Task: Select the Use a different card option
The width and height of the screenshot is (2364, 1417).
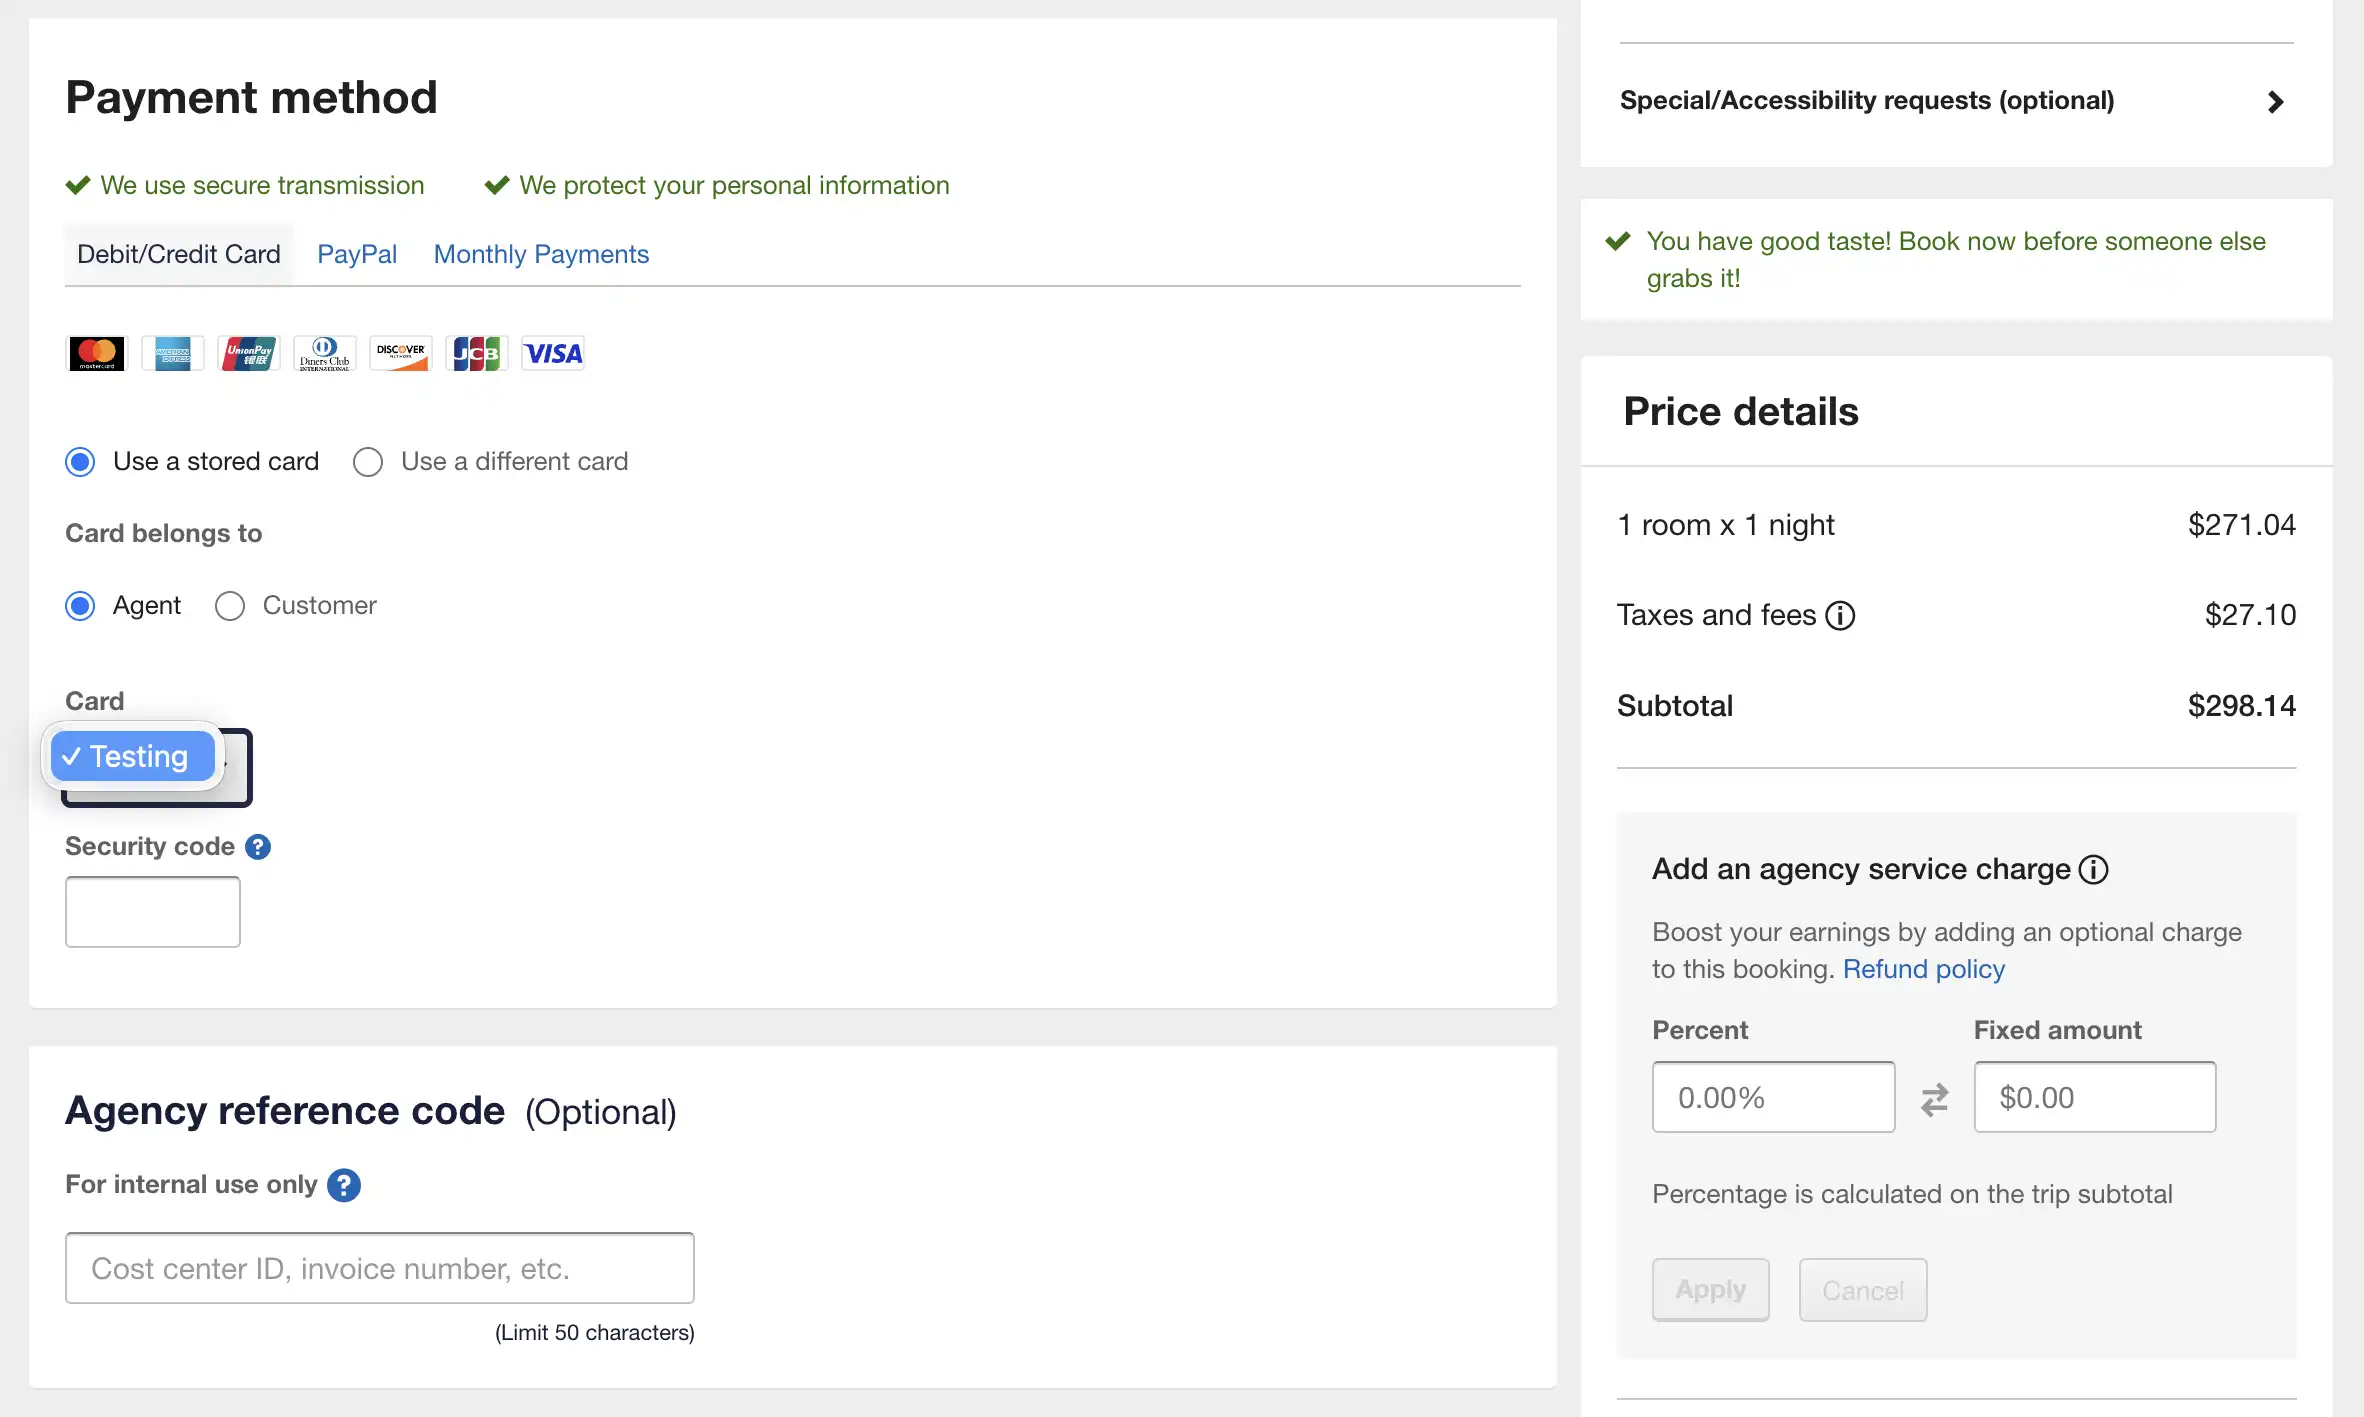Action: 368,462
